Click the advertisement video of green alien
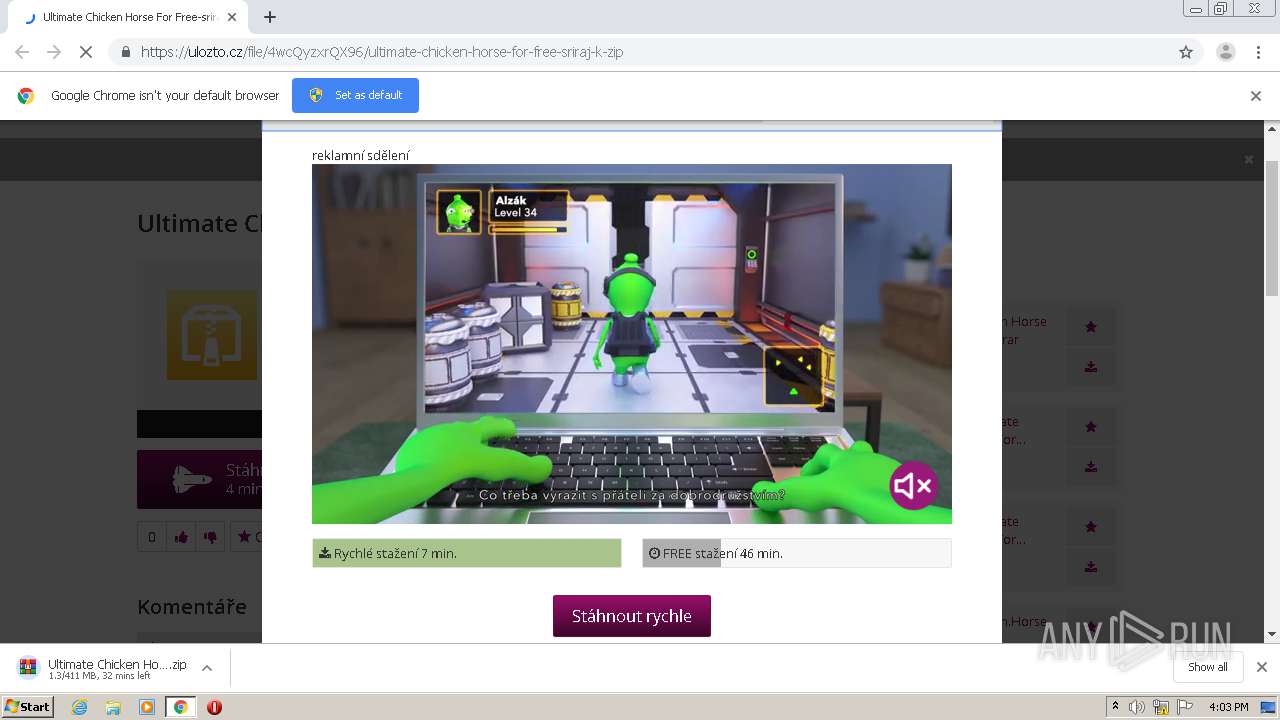This screenshot has height=720, width=1280. click(632, 344)
